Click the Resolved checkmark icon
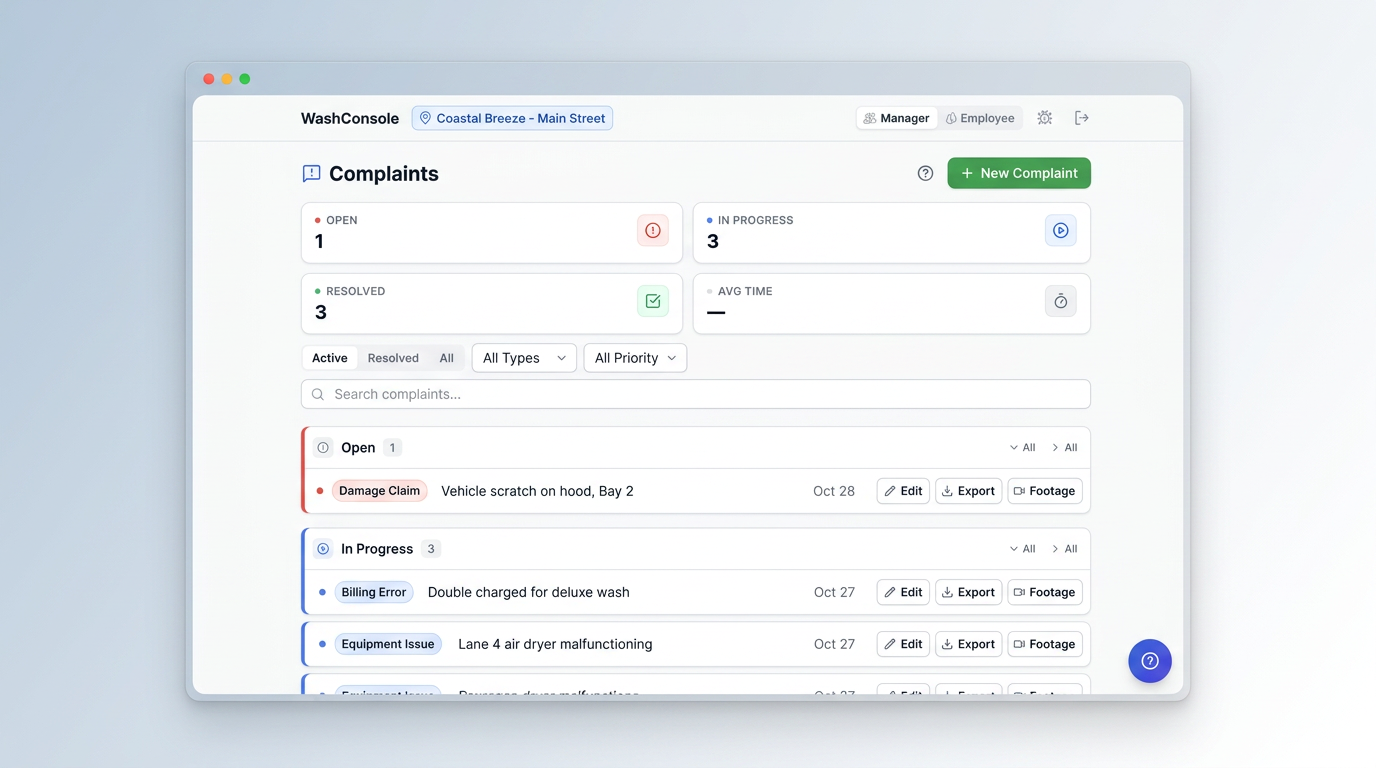 [x=653, y=301]
